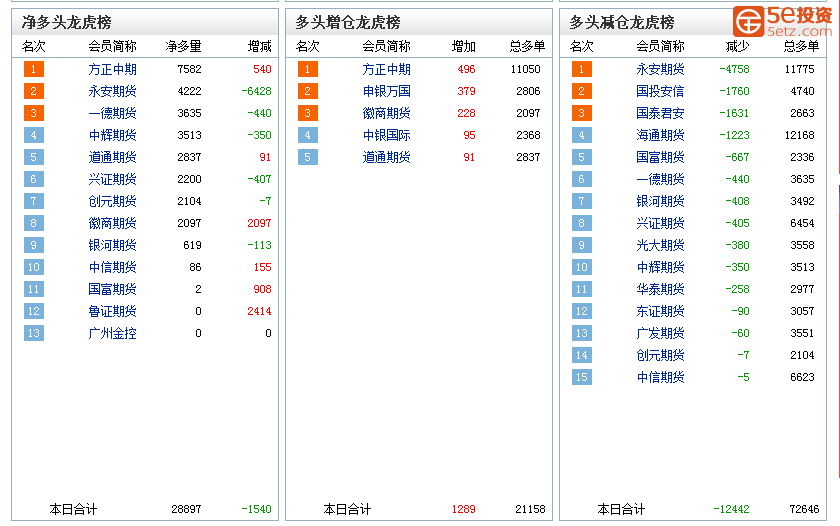The width and height of the screenshot is (840, 526).
Task: Open 东证期货 member link
Action: point(660,311)
